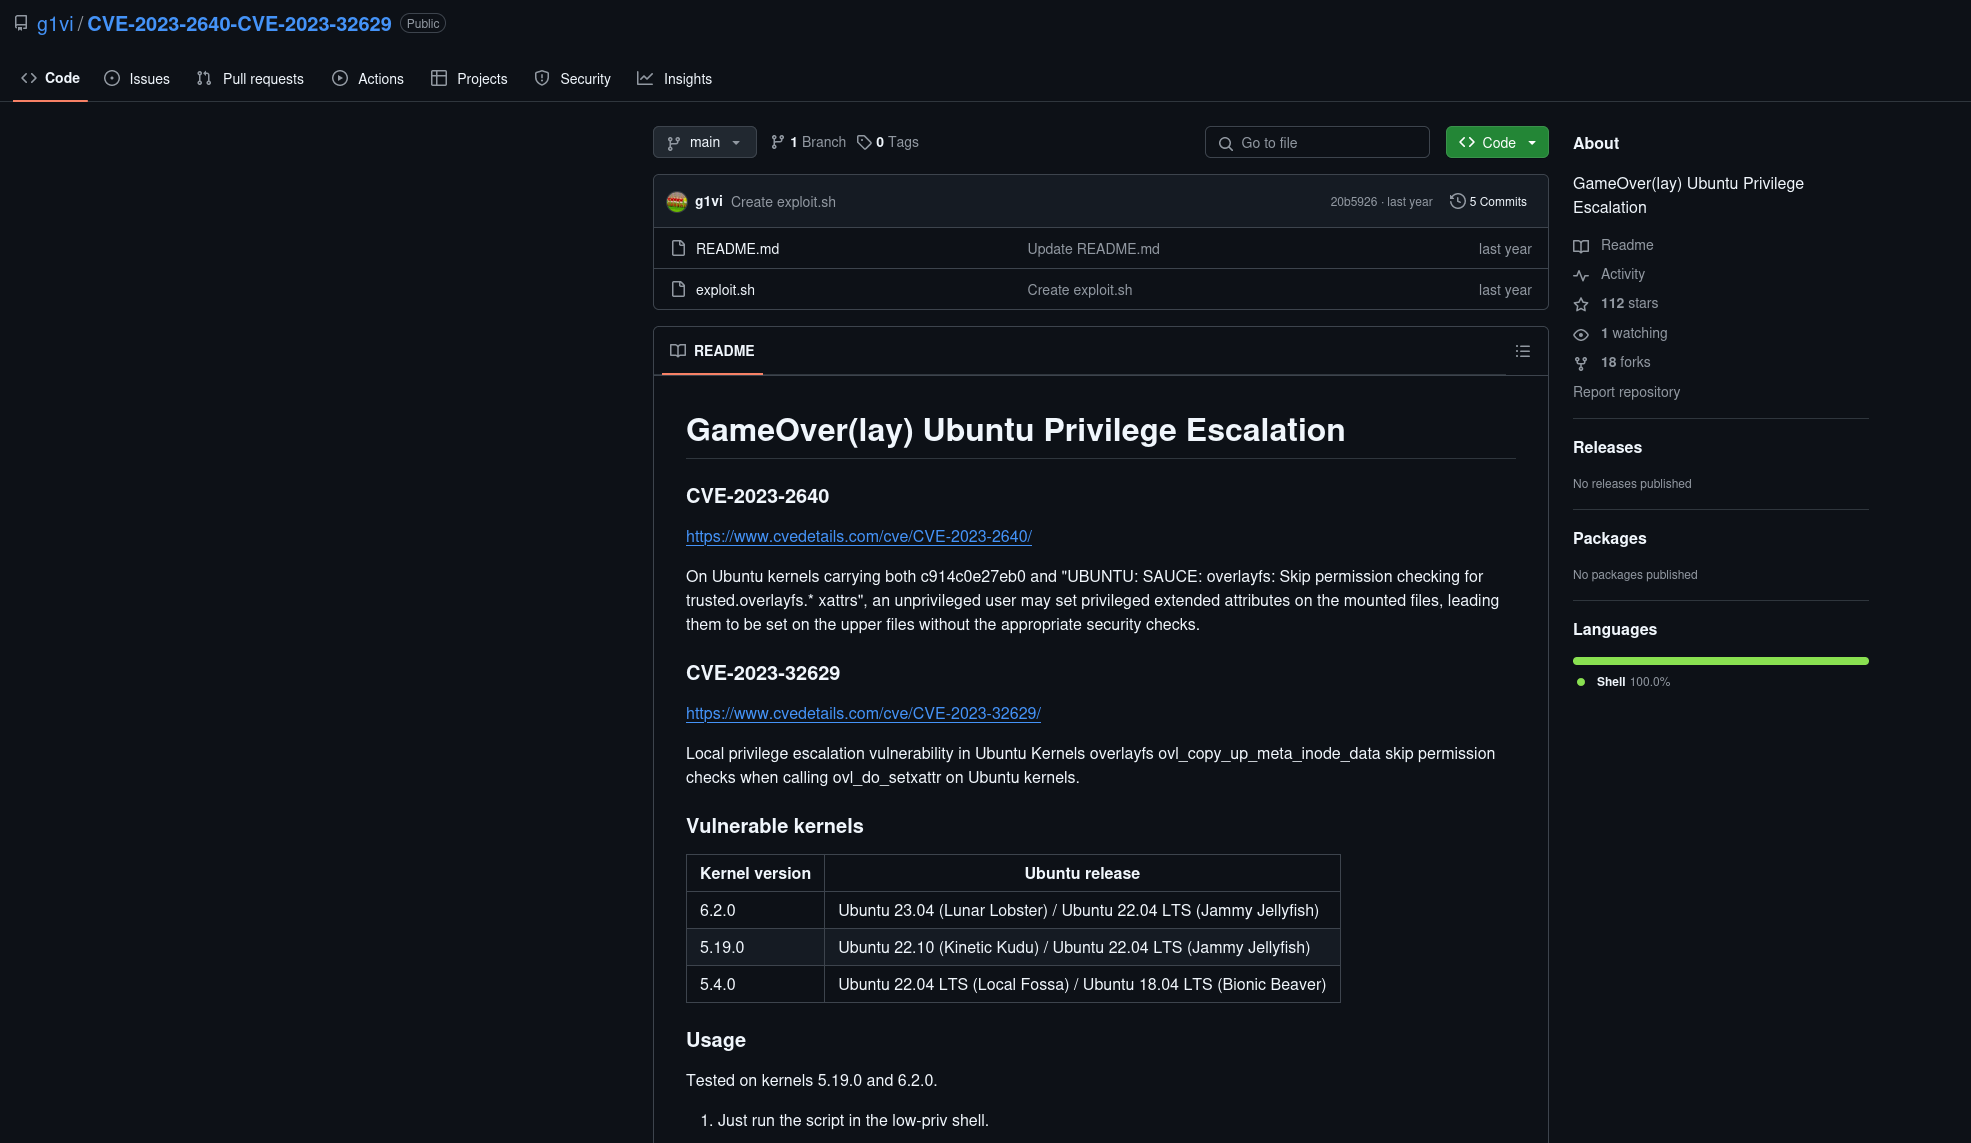The image size is (1971, 1143).
Task: Open the Issues tab
Action: coord(137,79)
